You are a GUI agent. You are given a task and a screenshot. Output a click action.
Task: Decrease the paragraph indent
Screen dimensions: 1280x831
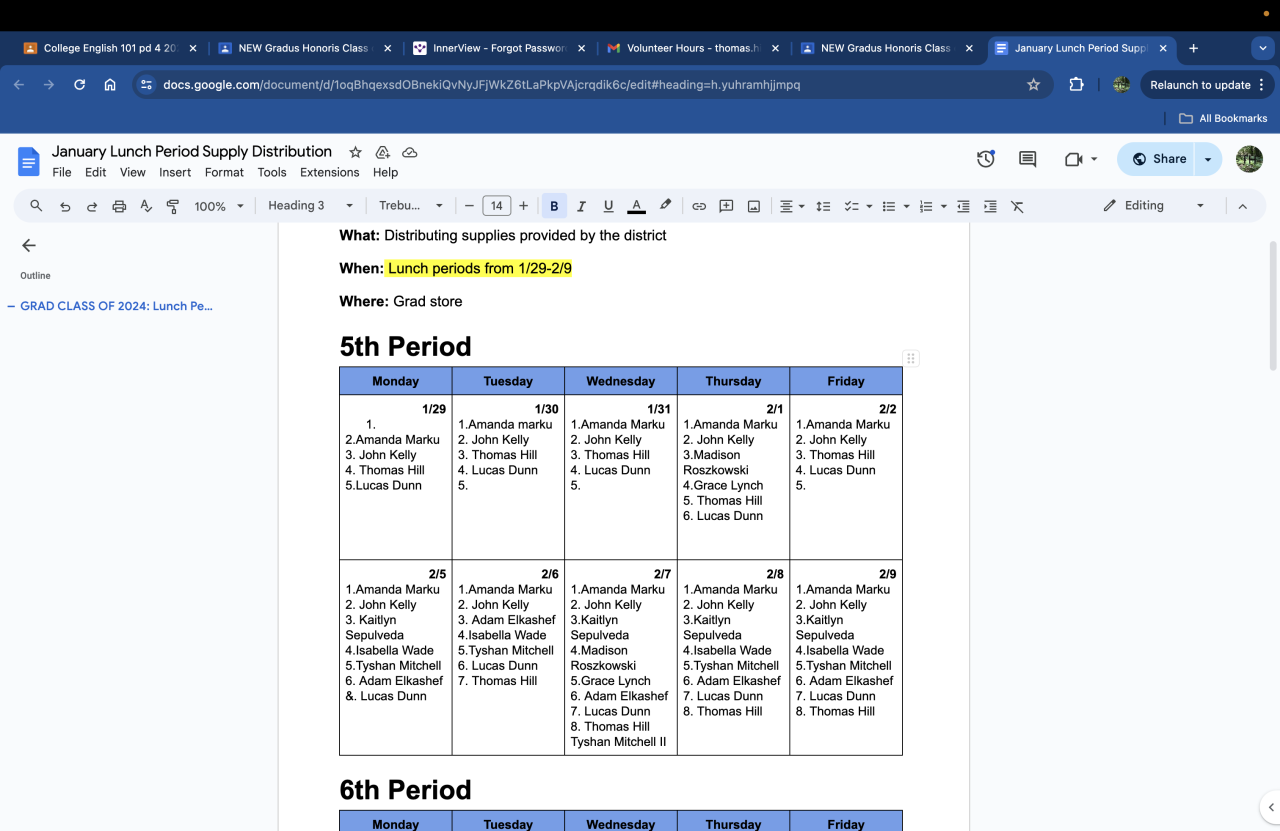click(963, 206)
